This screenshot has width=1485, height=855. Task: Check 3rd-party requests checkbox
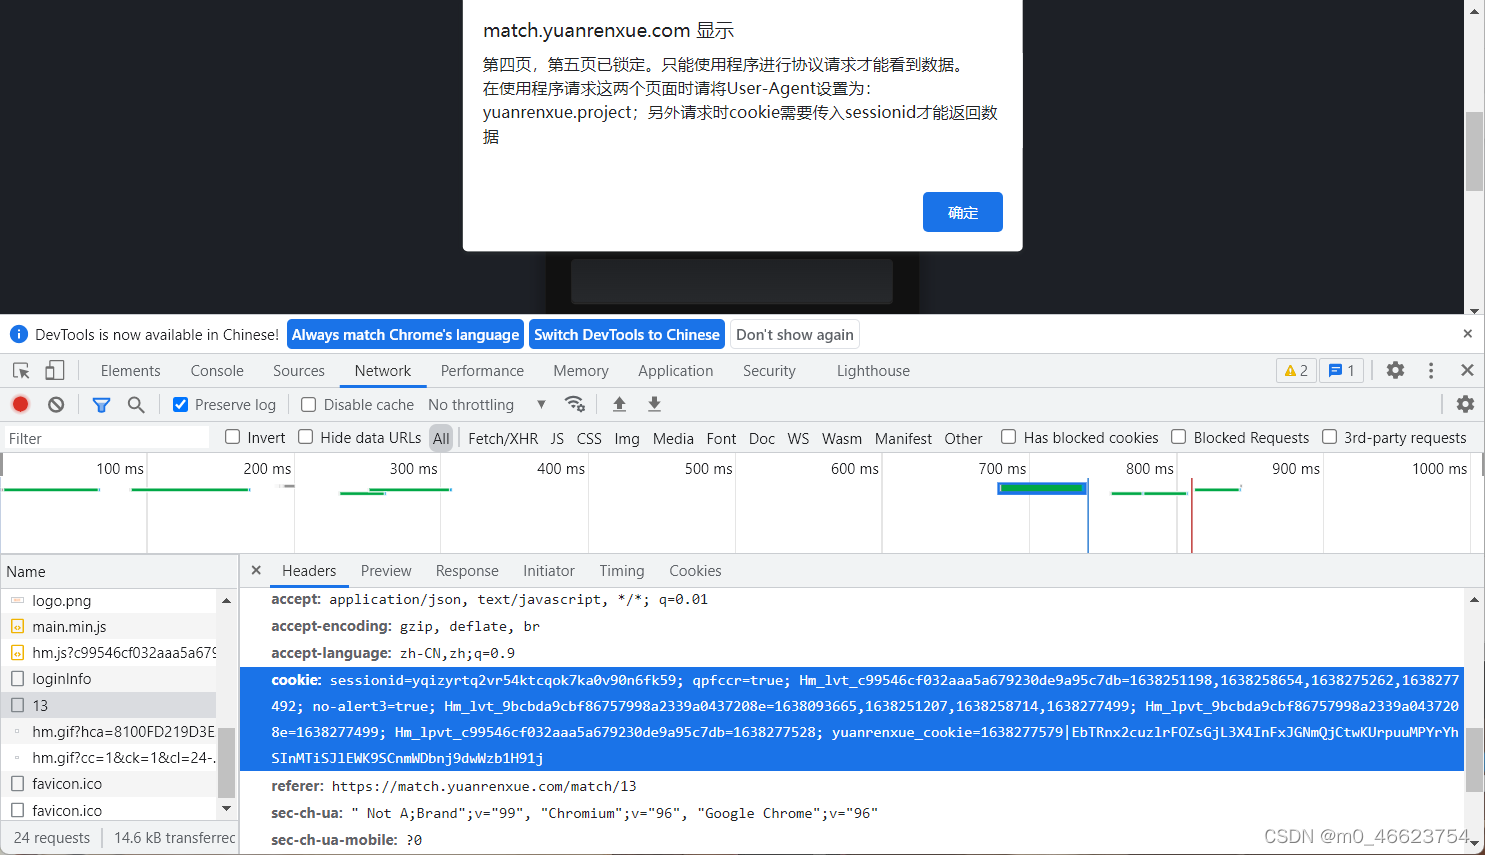point(1330,437)
